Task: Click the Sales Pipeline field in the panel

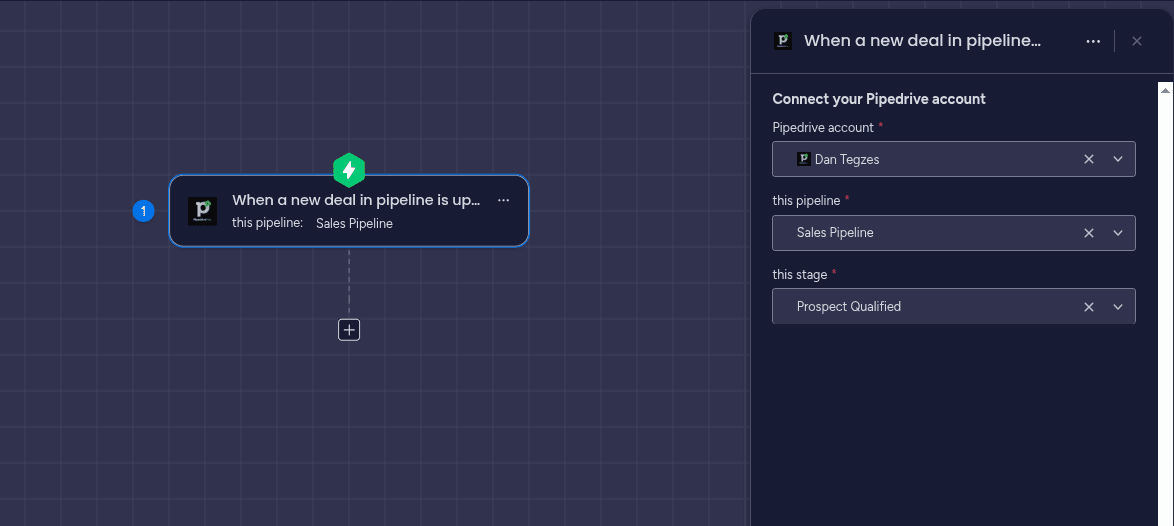Action: tap(953, 233)
